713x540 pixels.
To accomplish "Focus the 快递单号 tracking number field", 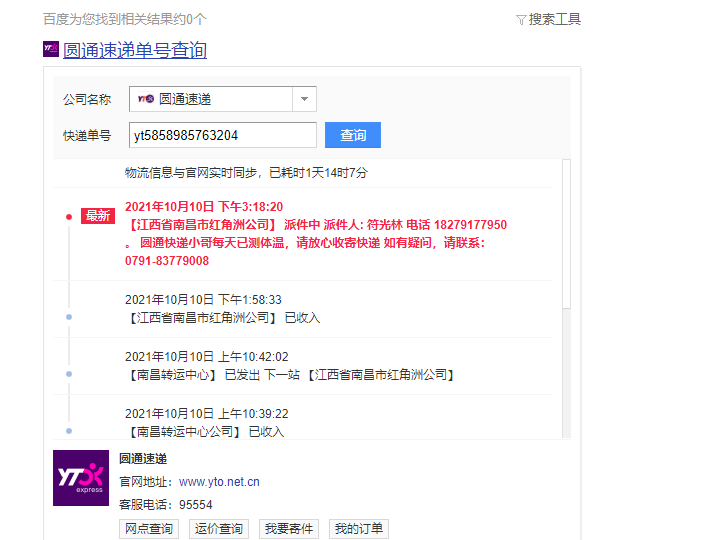I will click(223, 135).
